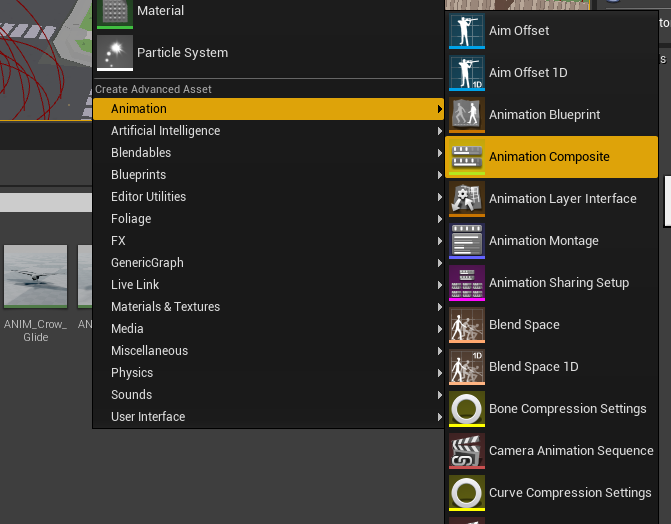Screen dimensions: 671x524
Task: Select Aim Offset 1D entry
Action: 551,73
